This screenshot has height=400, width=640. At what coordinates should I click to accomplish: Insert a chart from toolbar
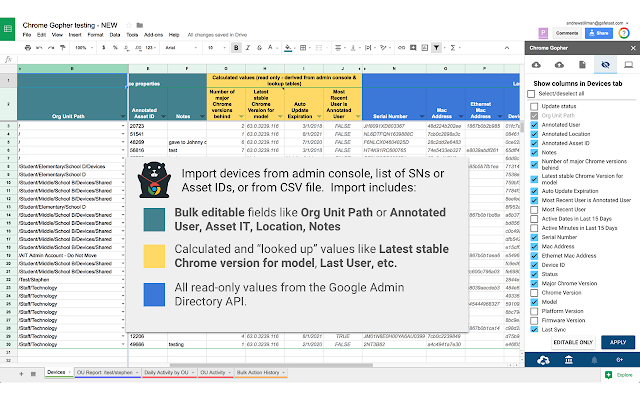tap(424, 48)
